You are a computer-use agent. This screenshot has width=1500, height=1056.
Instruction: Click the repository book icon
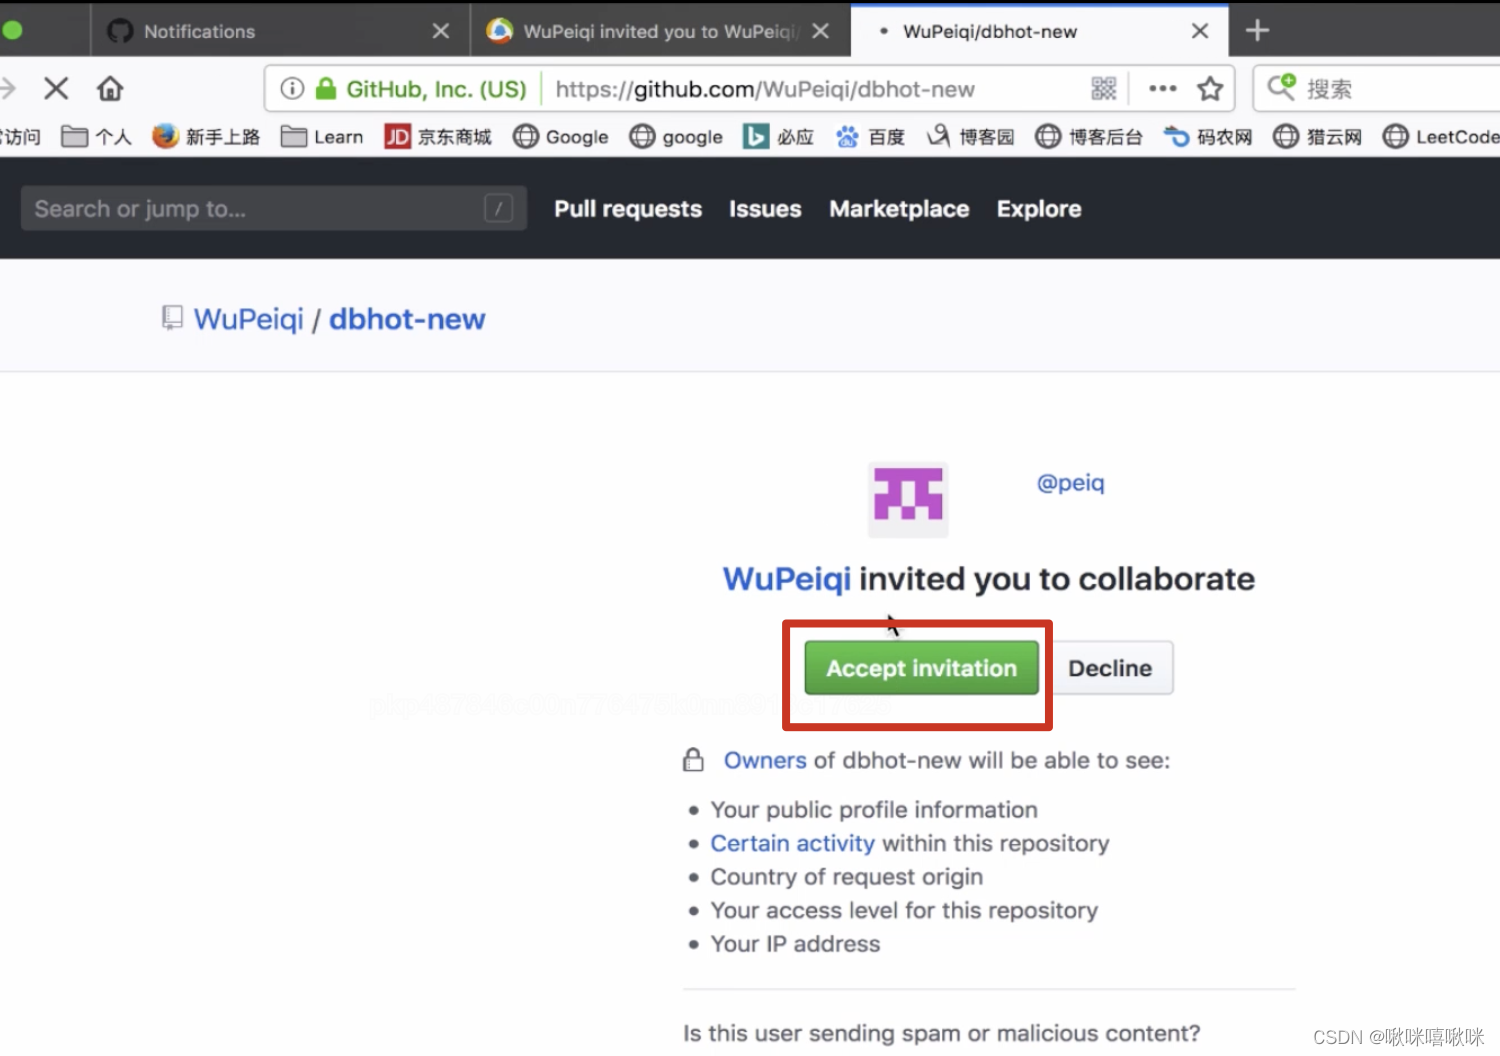point(172,318)
